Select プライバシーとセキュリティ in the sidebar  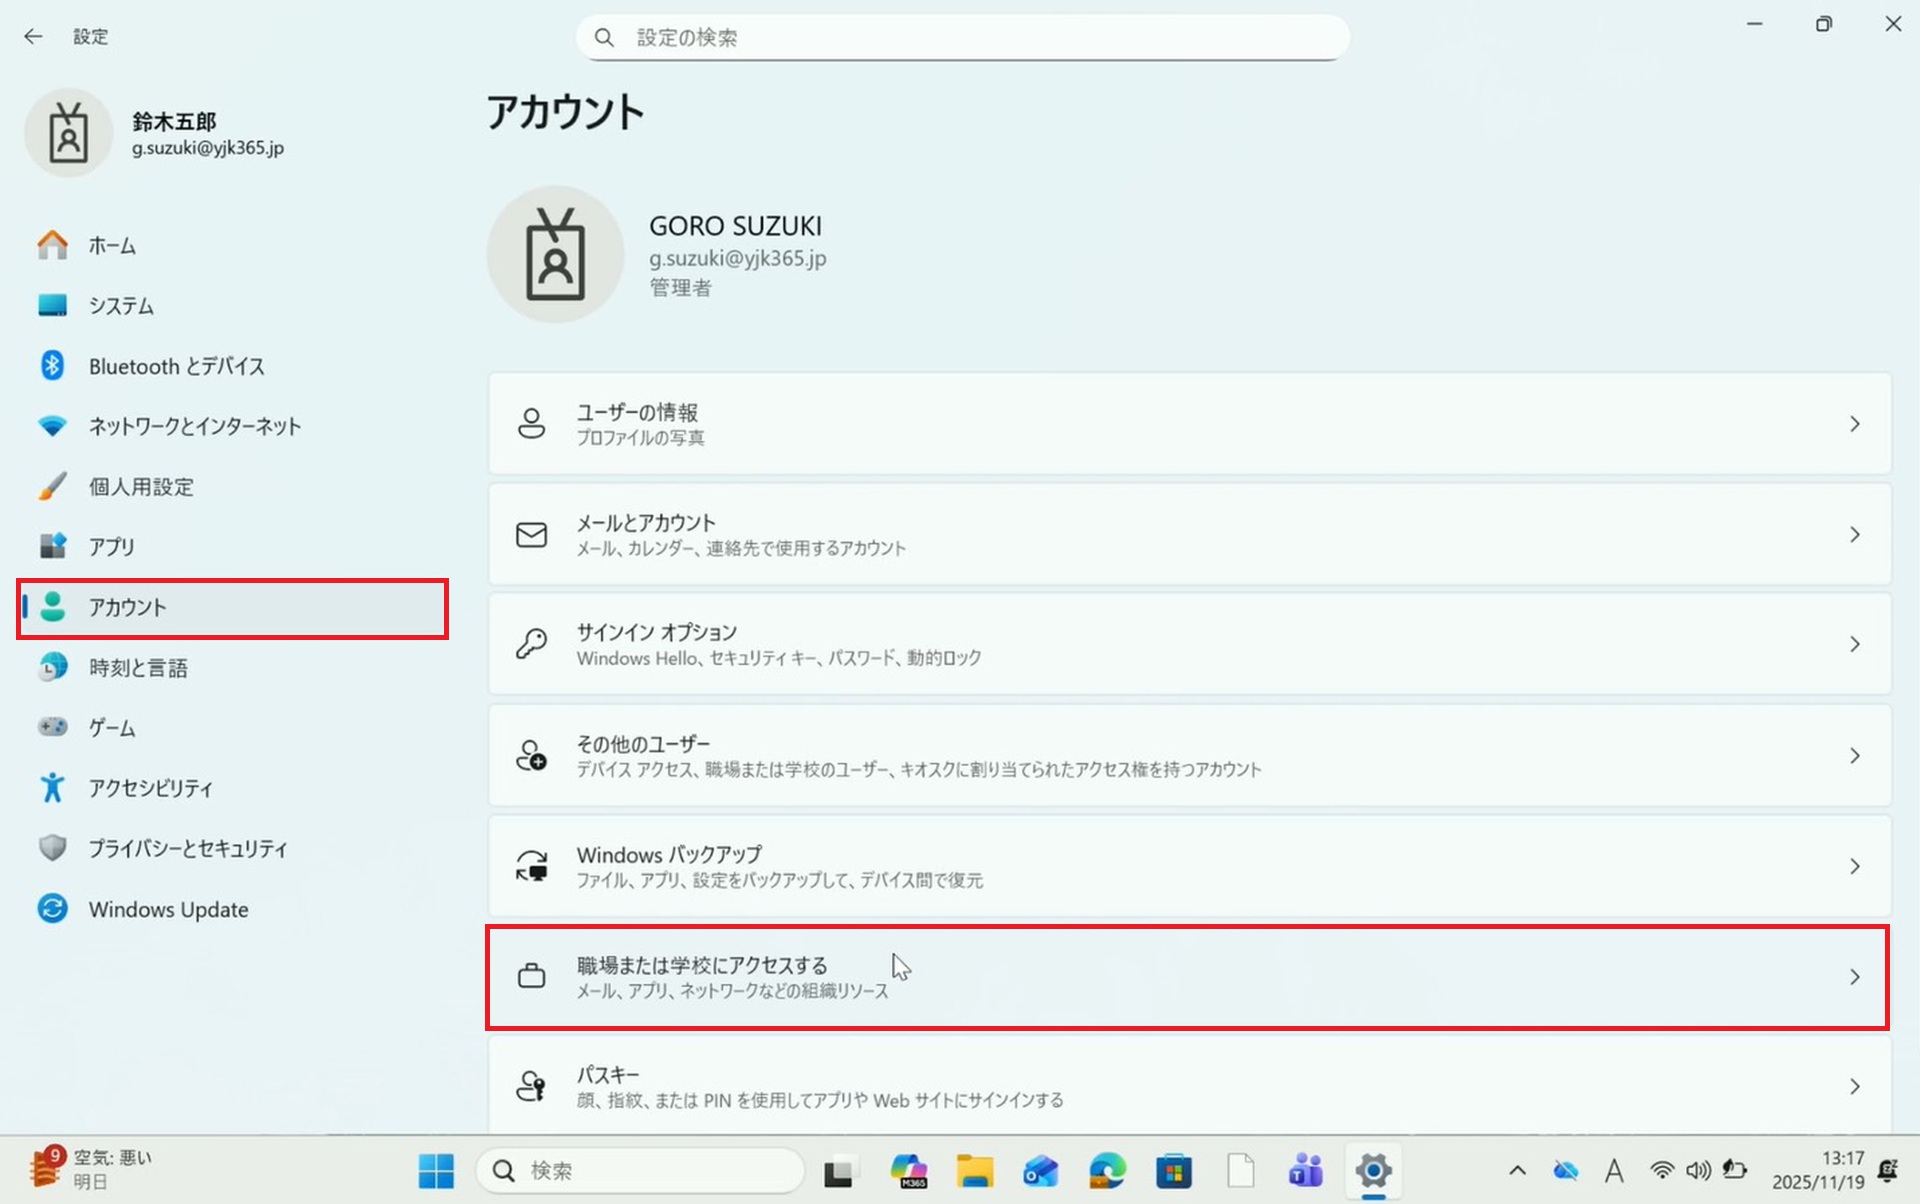coord(187,849)
